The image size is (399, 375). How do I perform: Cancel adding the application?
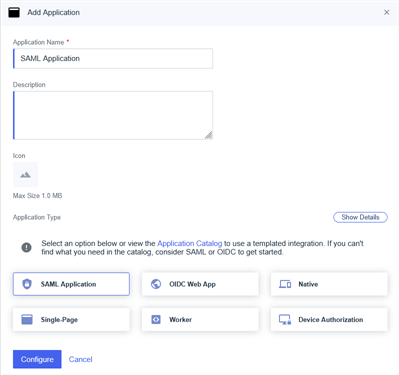coord(81,359)
